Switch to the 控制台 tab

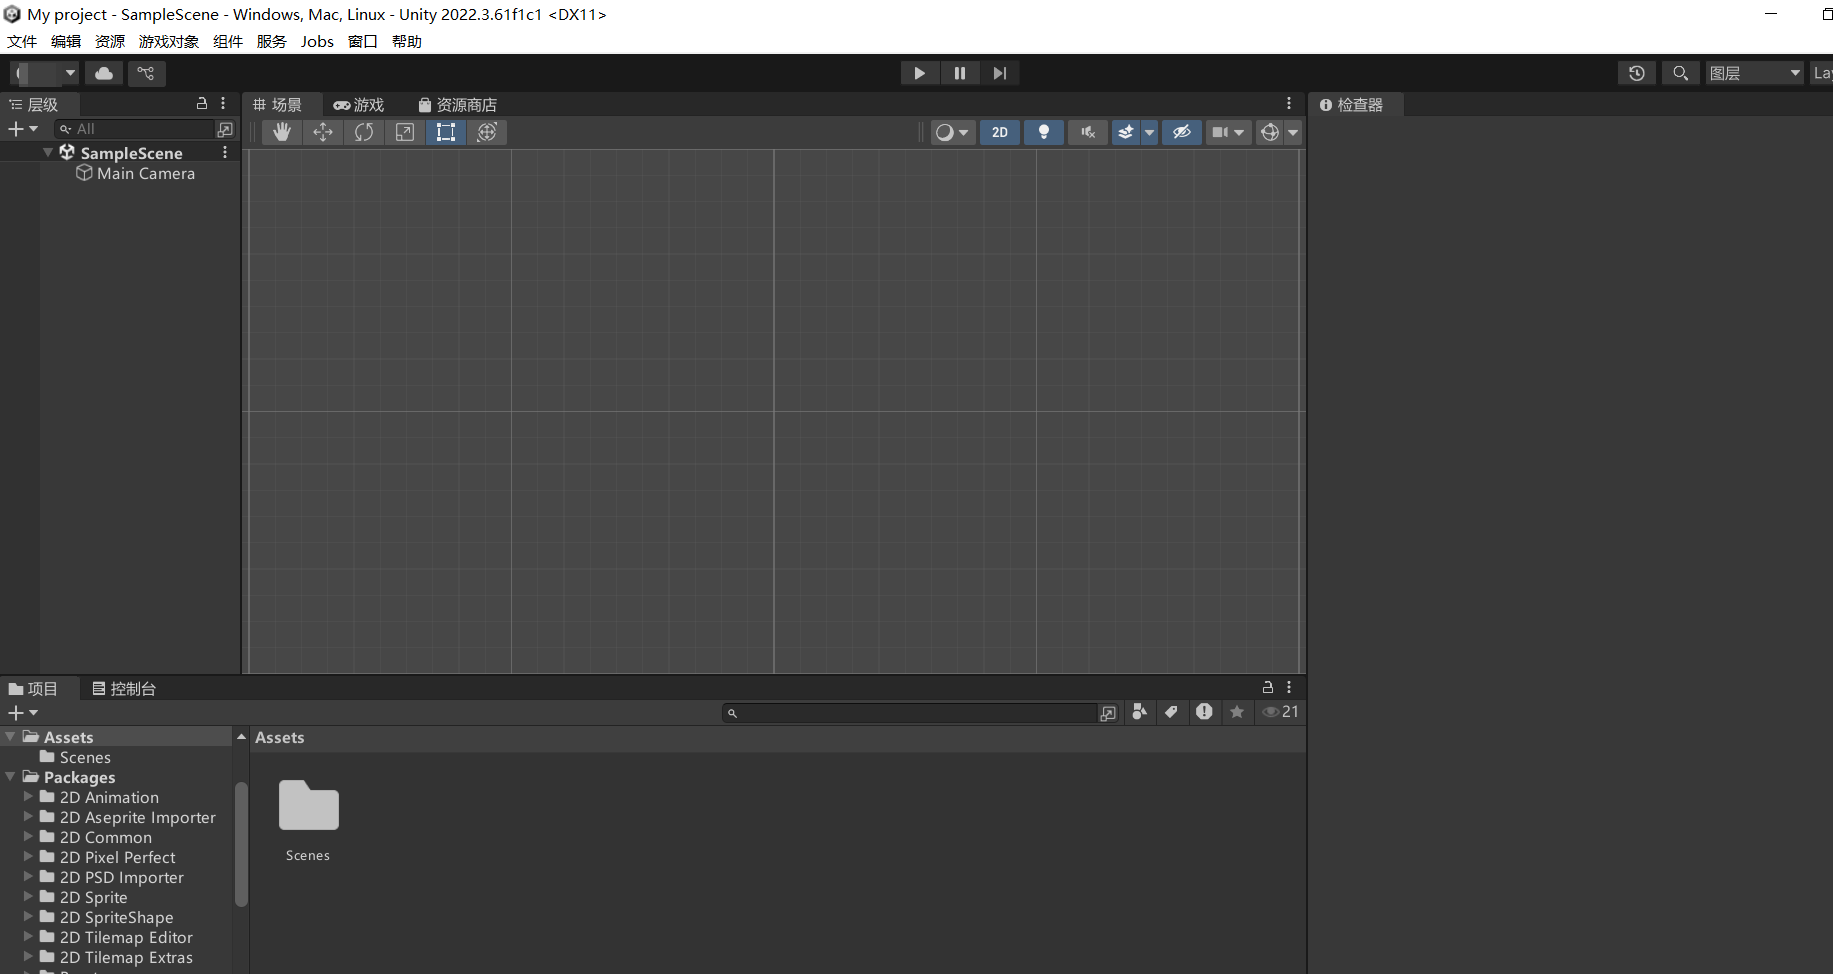pos(124,688)
